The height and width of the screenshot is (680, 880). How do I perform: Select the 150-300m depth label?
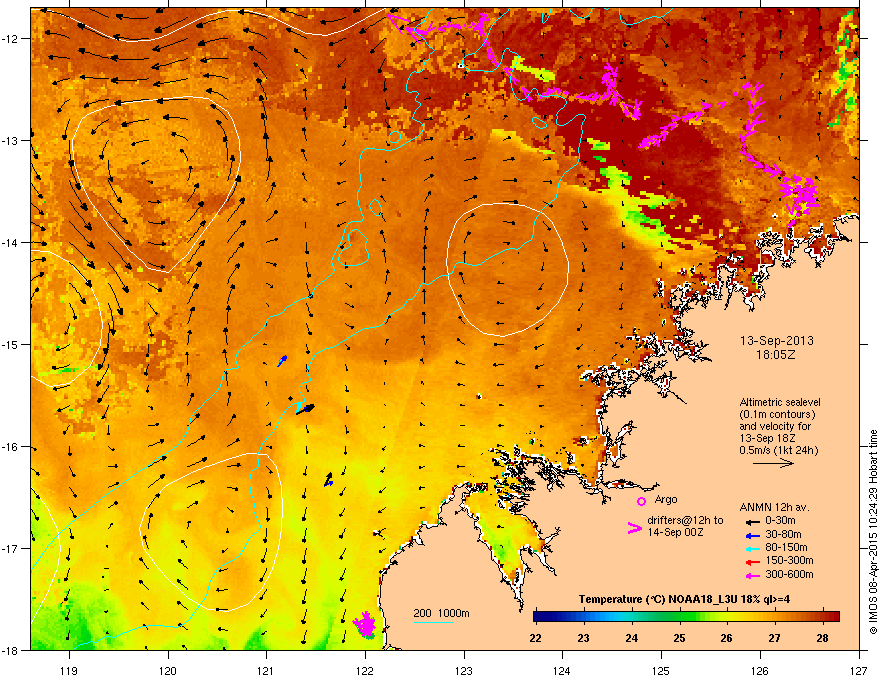789,560
